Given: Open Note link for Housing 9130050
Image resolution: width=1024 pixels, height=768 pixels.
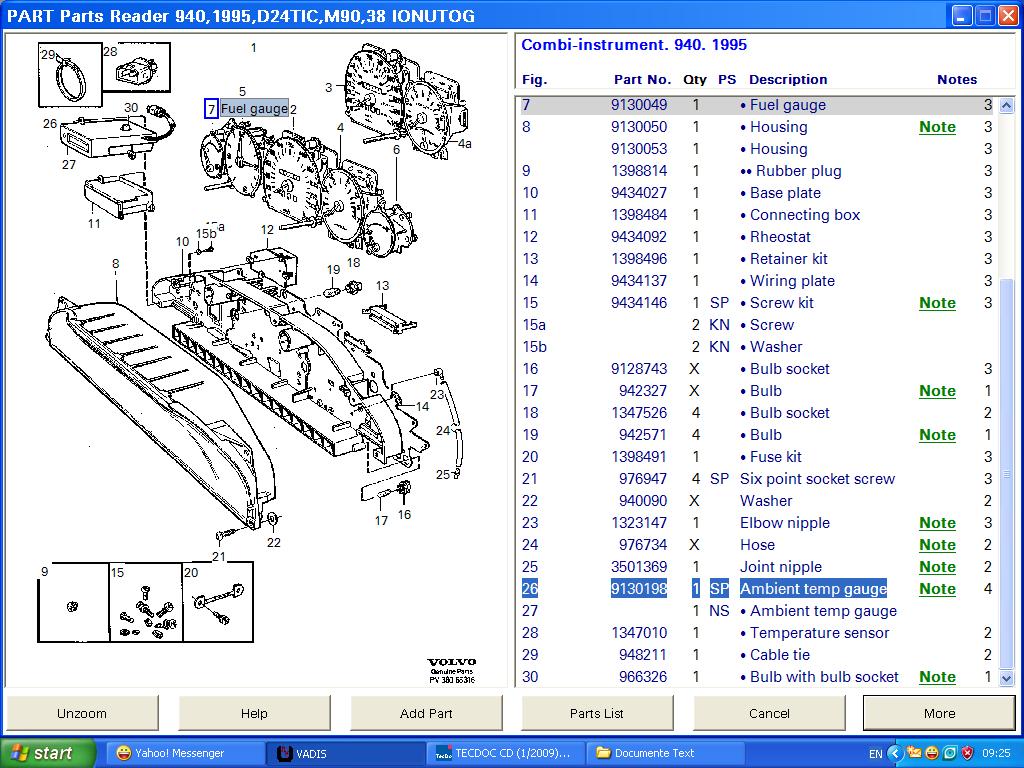Looking at the screenshot, I should (x=937, y=127).
